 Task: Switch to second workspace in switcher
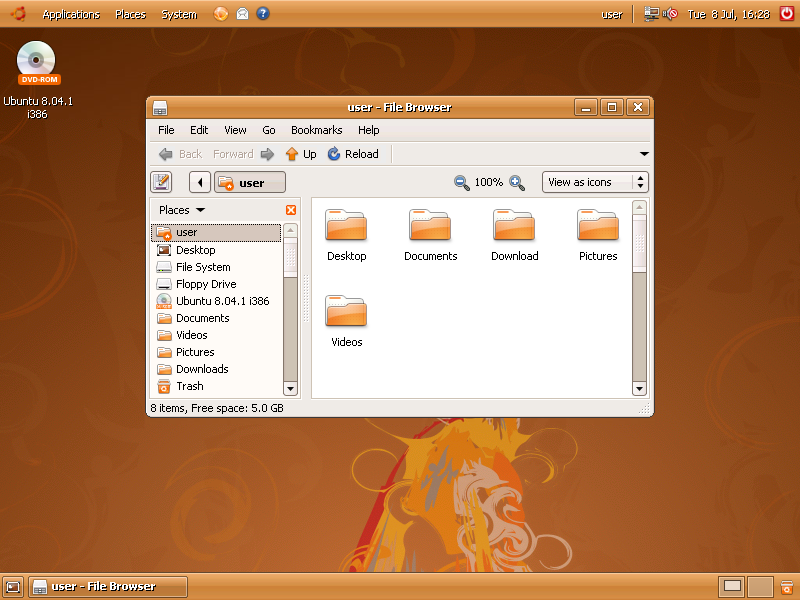[760, 587]
